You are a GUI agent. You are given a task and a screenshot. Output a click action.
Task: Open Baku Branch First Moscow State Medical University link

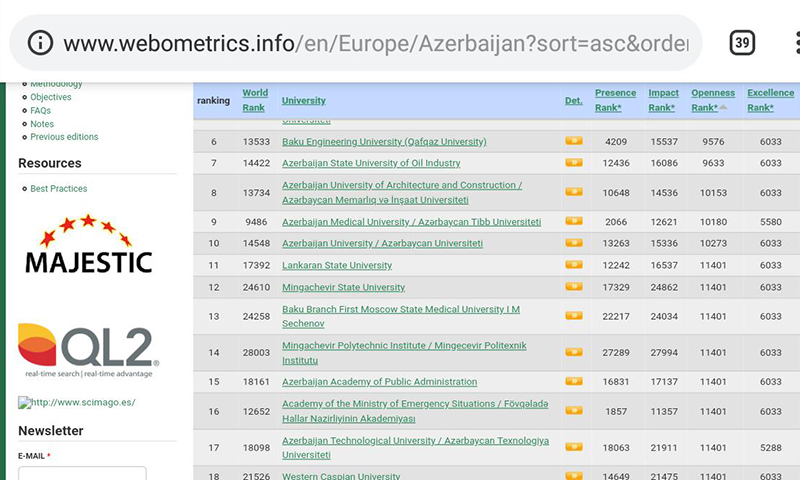coord(401,316)
